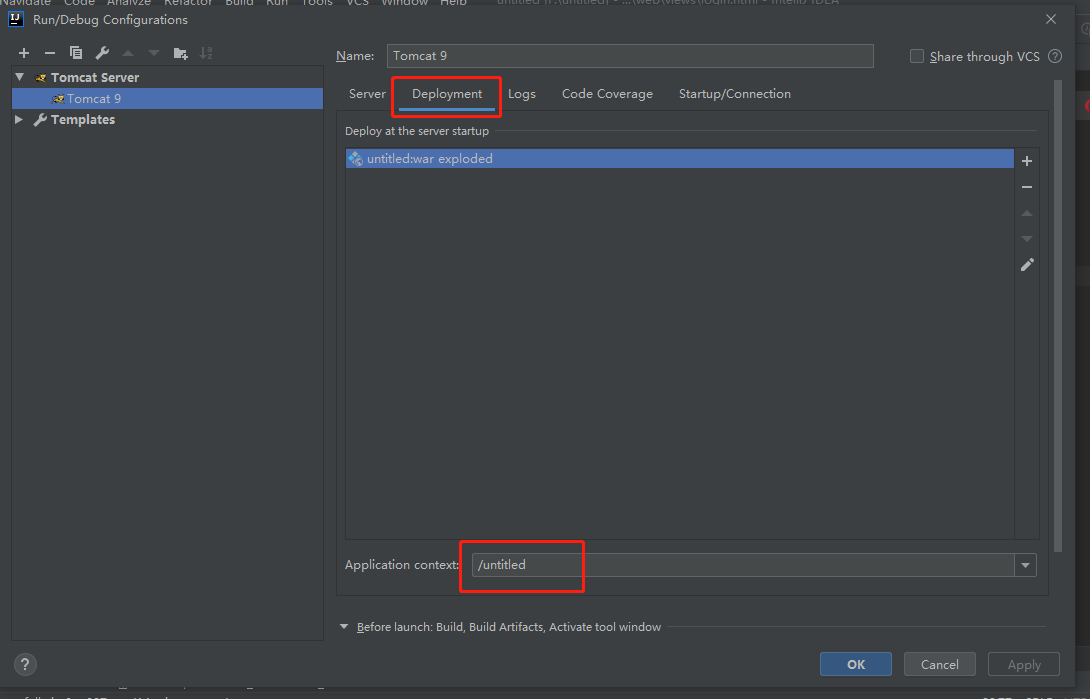Open dialog help question mark button

coord(25,664)
